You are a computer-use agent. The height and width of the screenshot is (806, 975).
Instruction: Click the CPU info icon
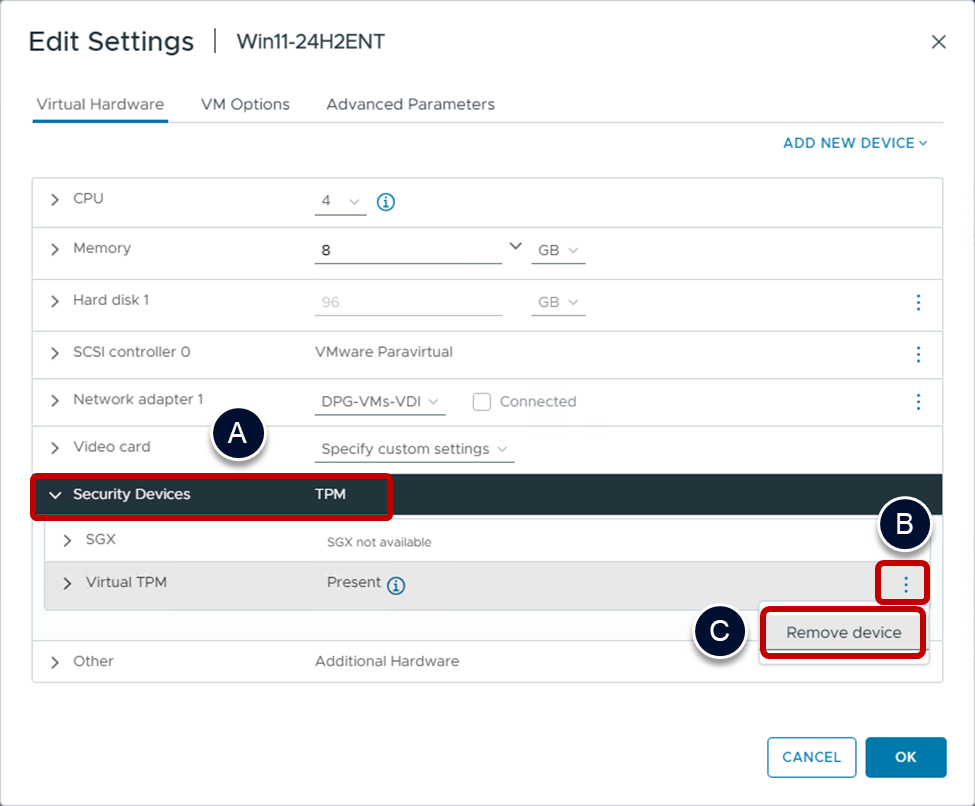[386, 202]
